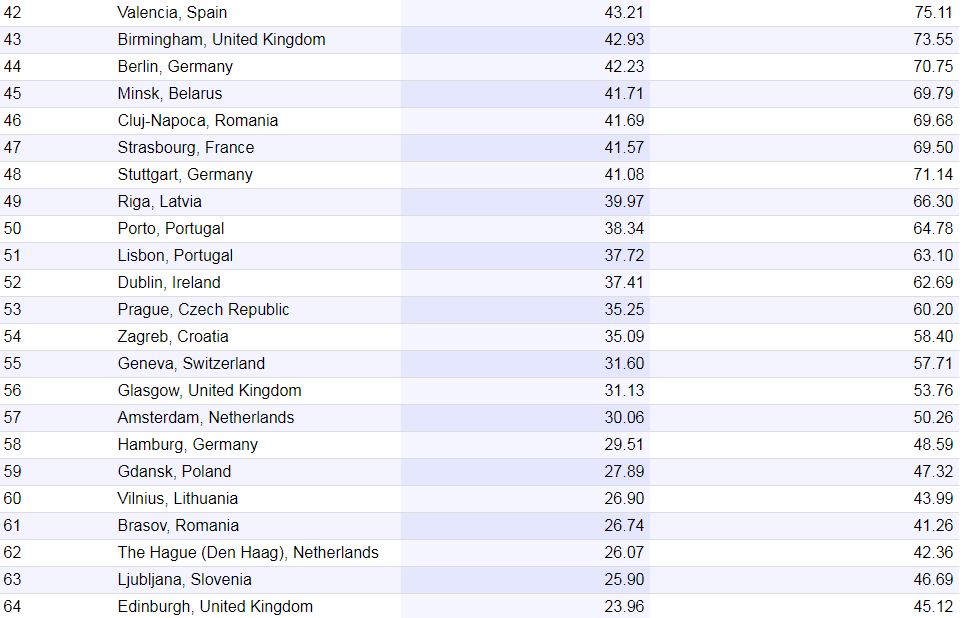Viewport: 968px width, 618px height.
Task: Select the 41.71 value in Minsk row
Action: [x=624, y=94]
